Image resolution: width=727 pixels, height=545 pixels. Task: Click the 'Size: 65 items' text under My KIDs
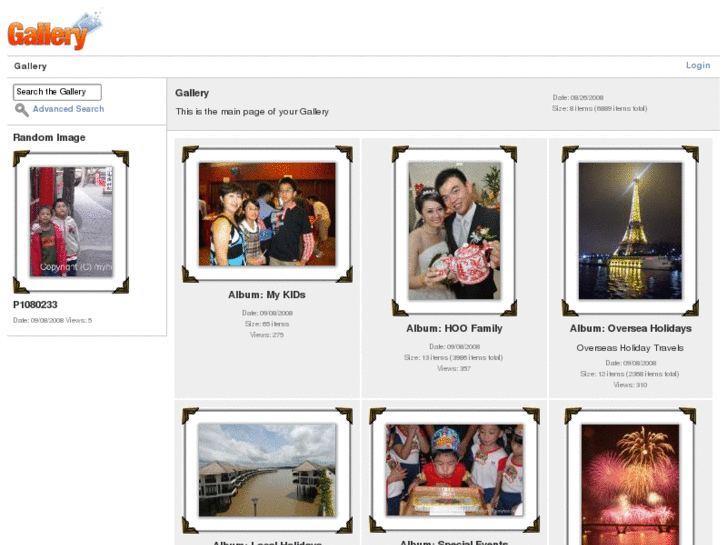coord(267,324)
